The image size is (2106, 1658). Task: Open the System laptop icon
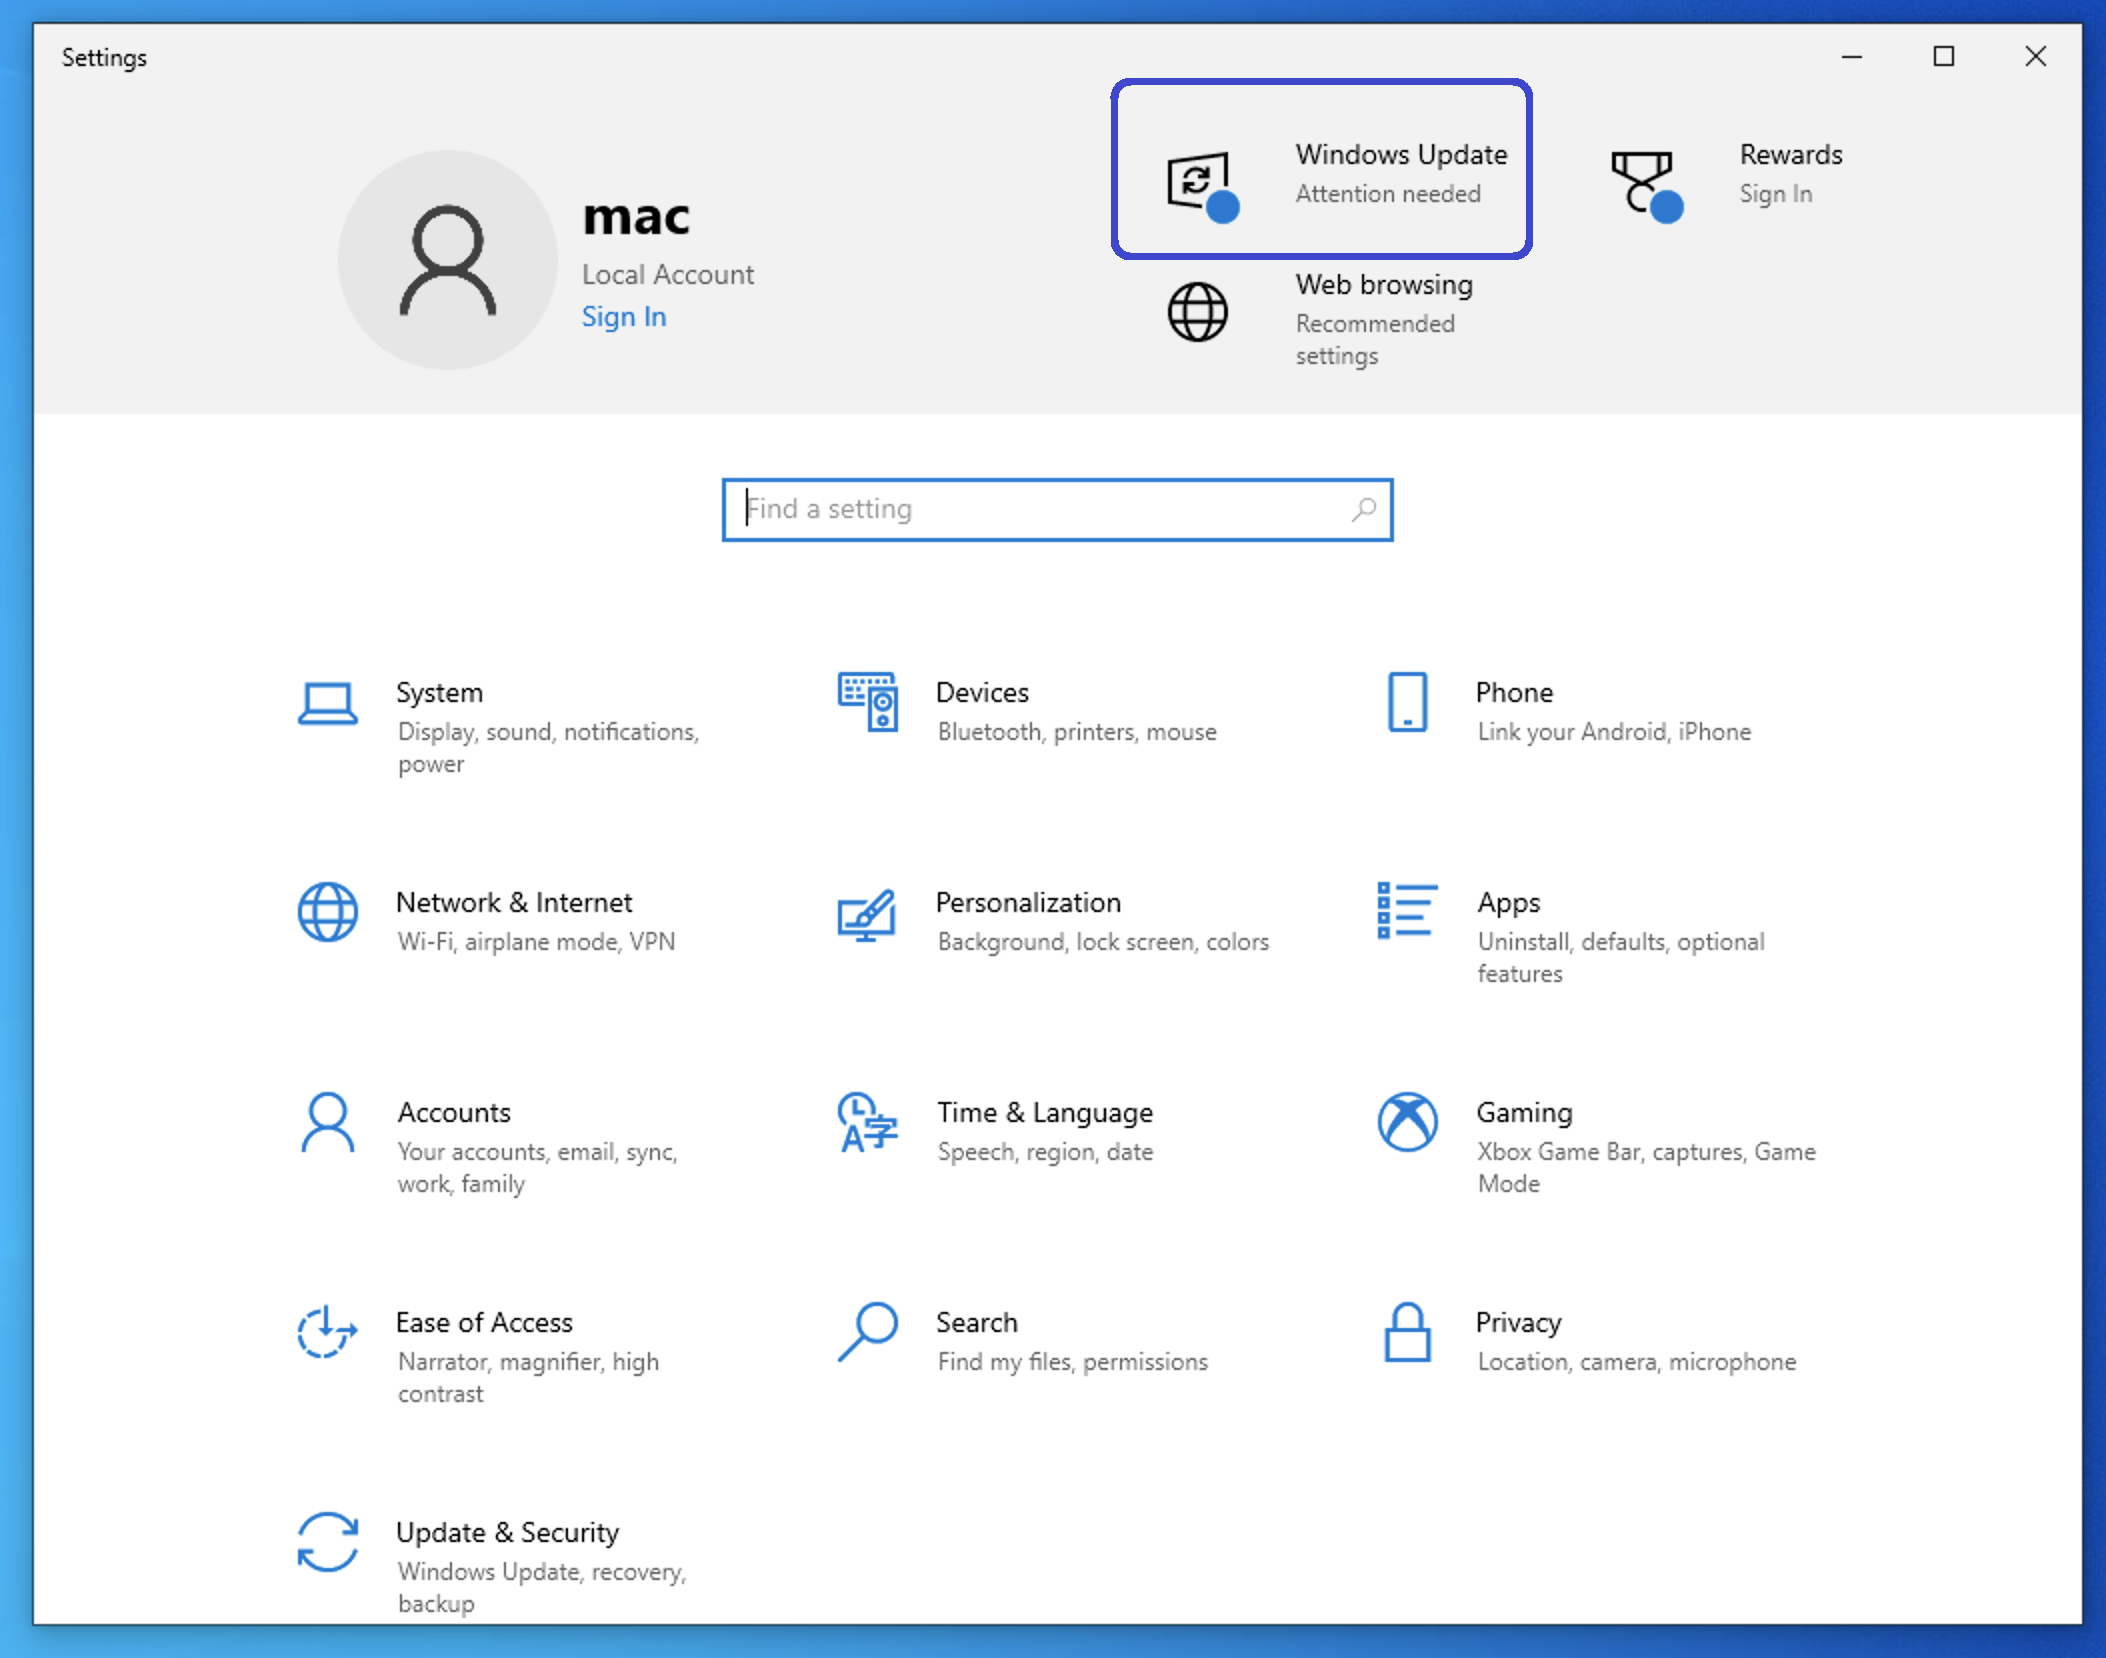[327, 704]
